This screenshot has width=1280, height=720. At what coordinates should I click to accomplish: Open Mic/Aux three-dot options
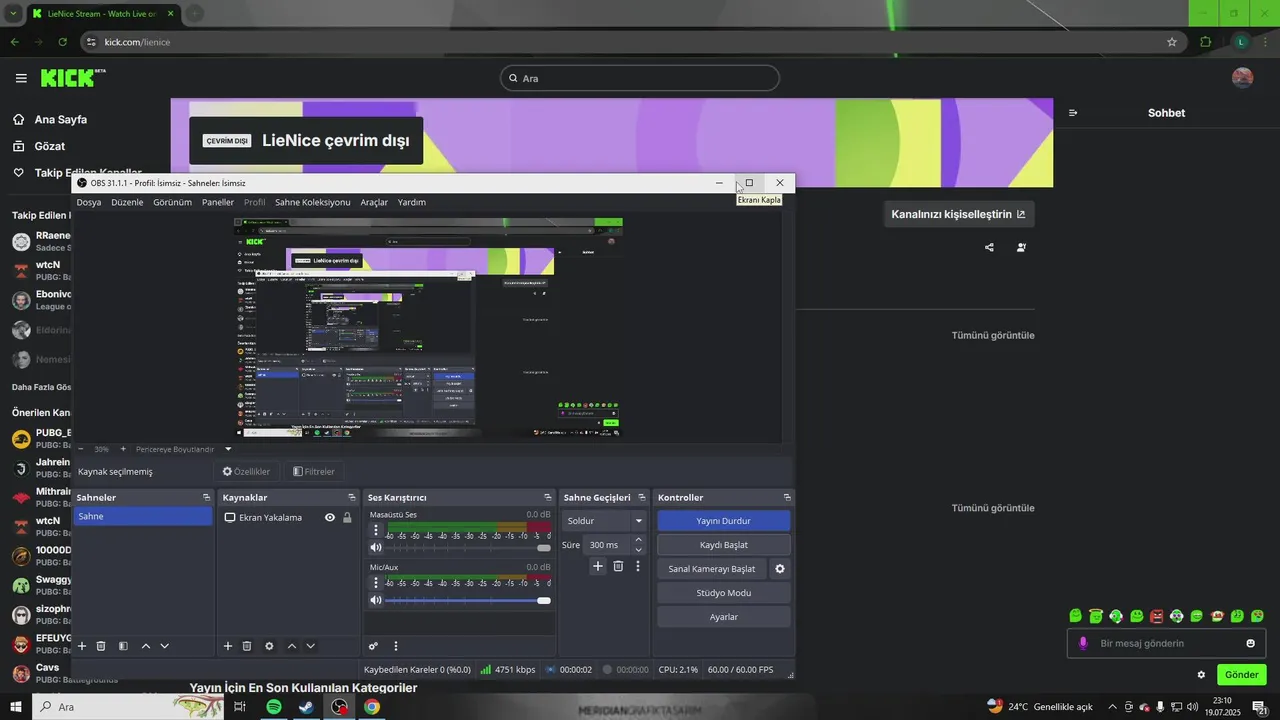[x=376, y=583]
